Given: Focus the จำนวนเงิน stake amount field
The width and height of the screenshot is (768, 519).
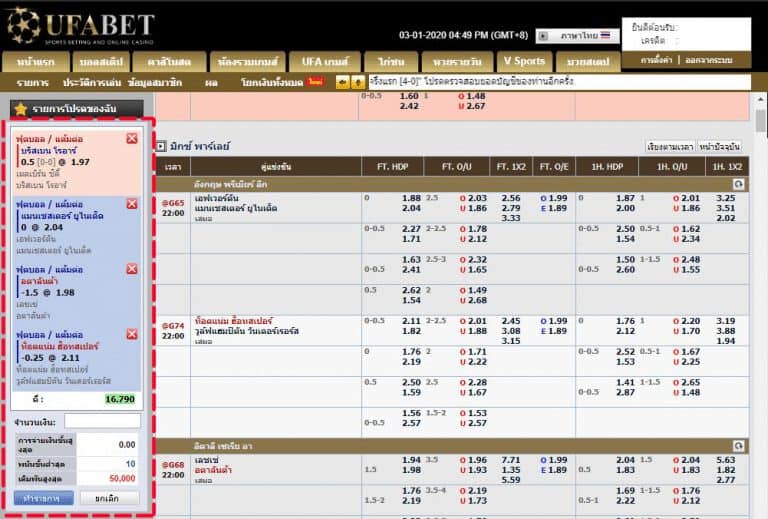Looking at the screenshot, I should (102, 421).
